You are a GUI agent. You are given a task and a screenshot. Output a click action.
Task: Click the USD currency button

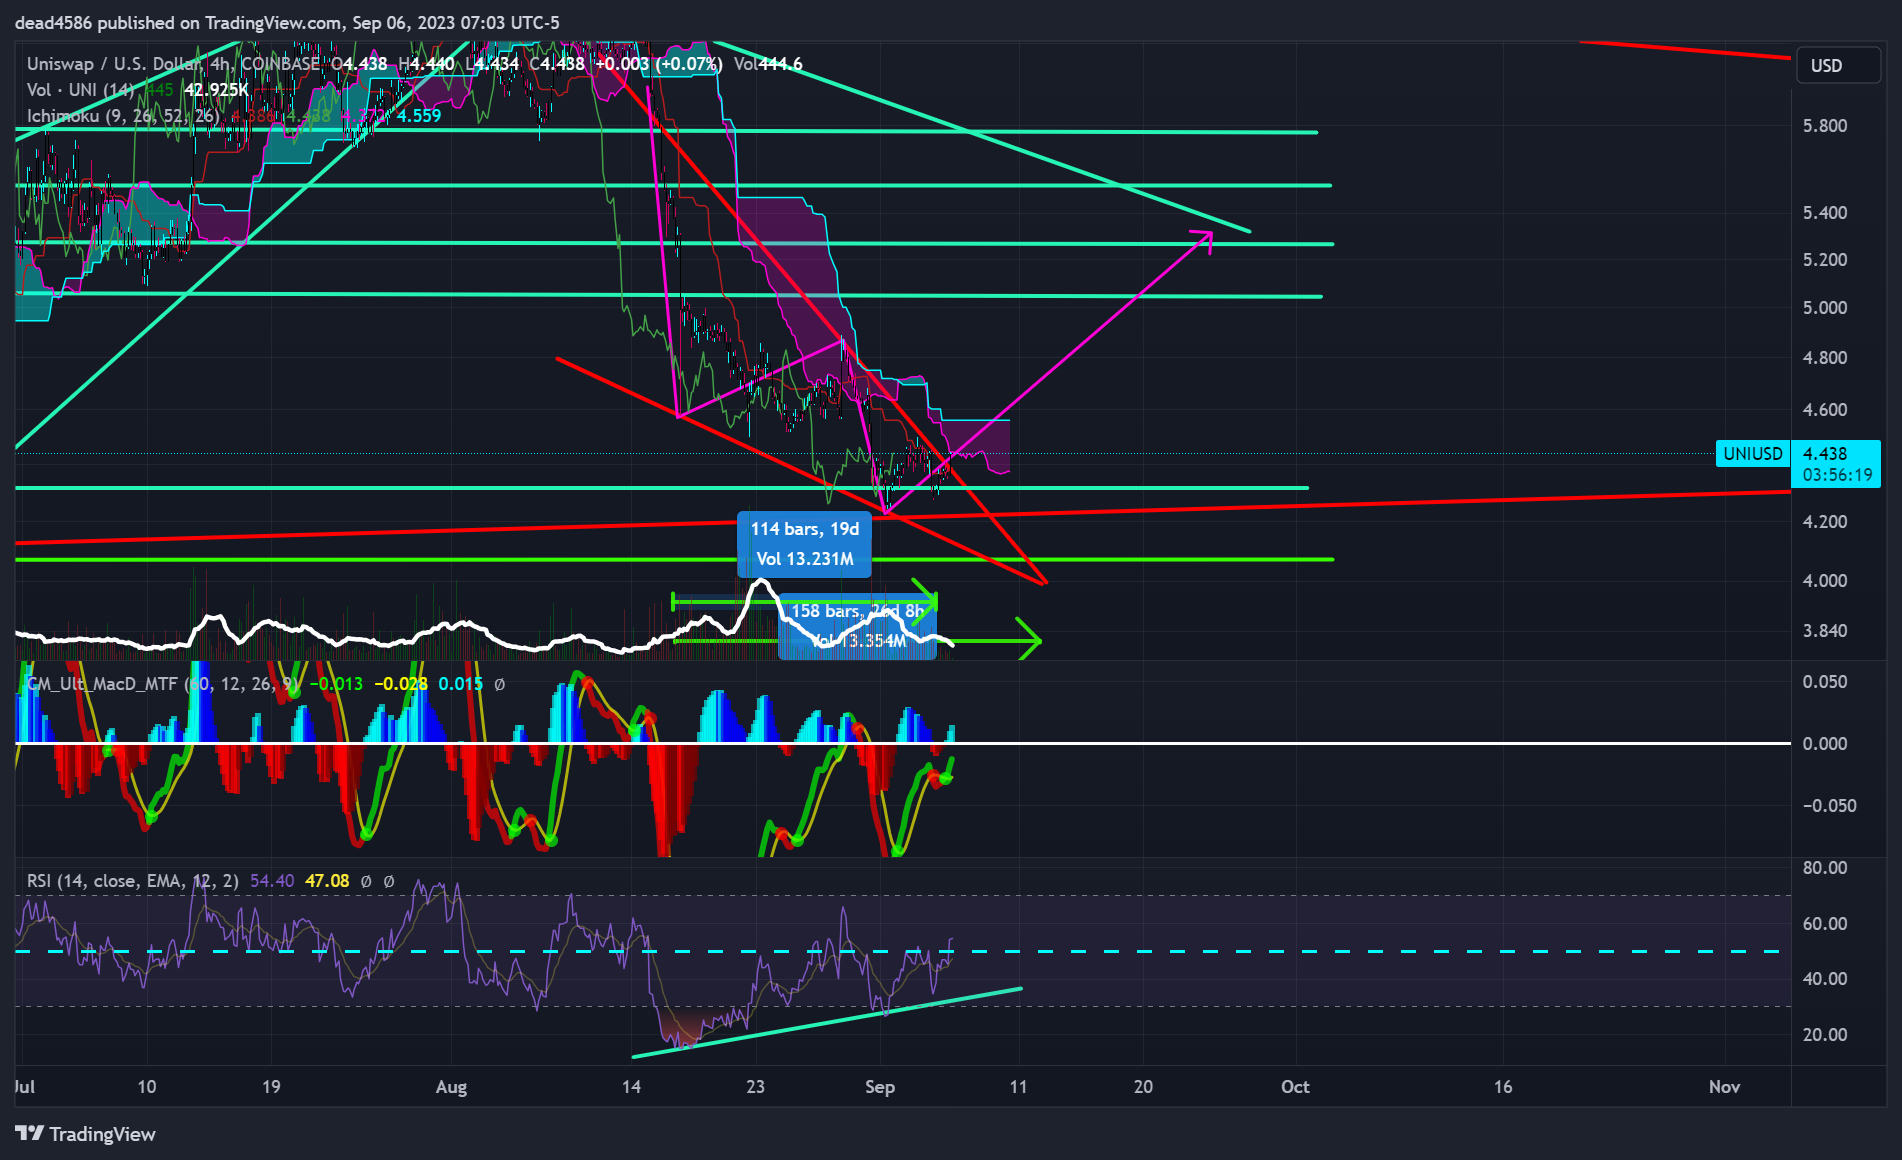click(x=1838, y=65)
